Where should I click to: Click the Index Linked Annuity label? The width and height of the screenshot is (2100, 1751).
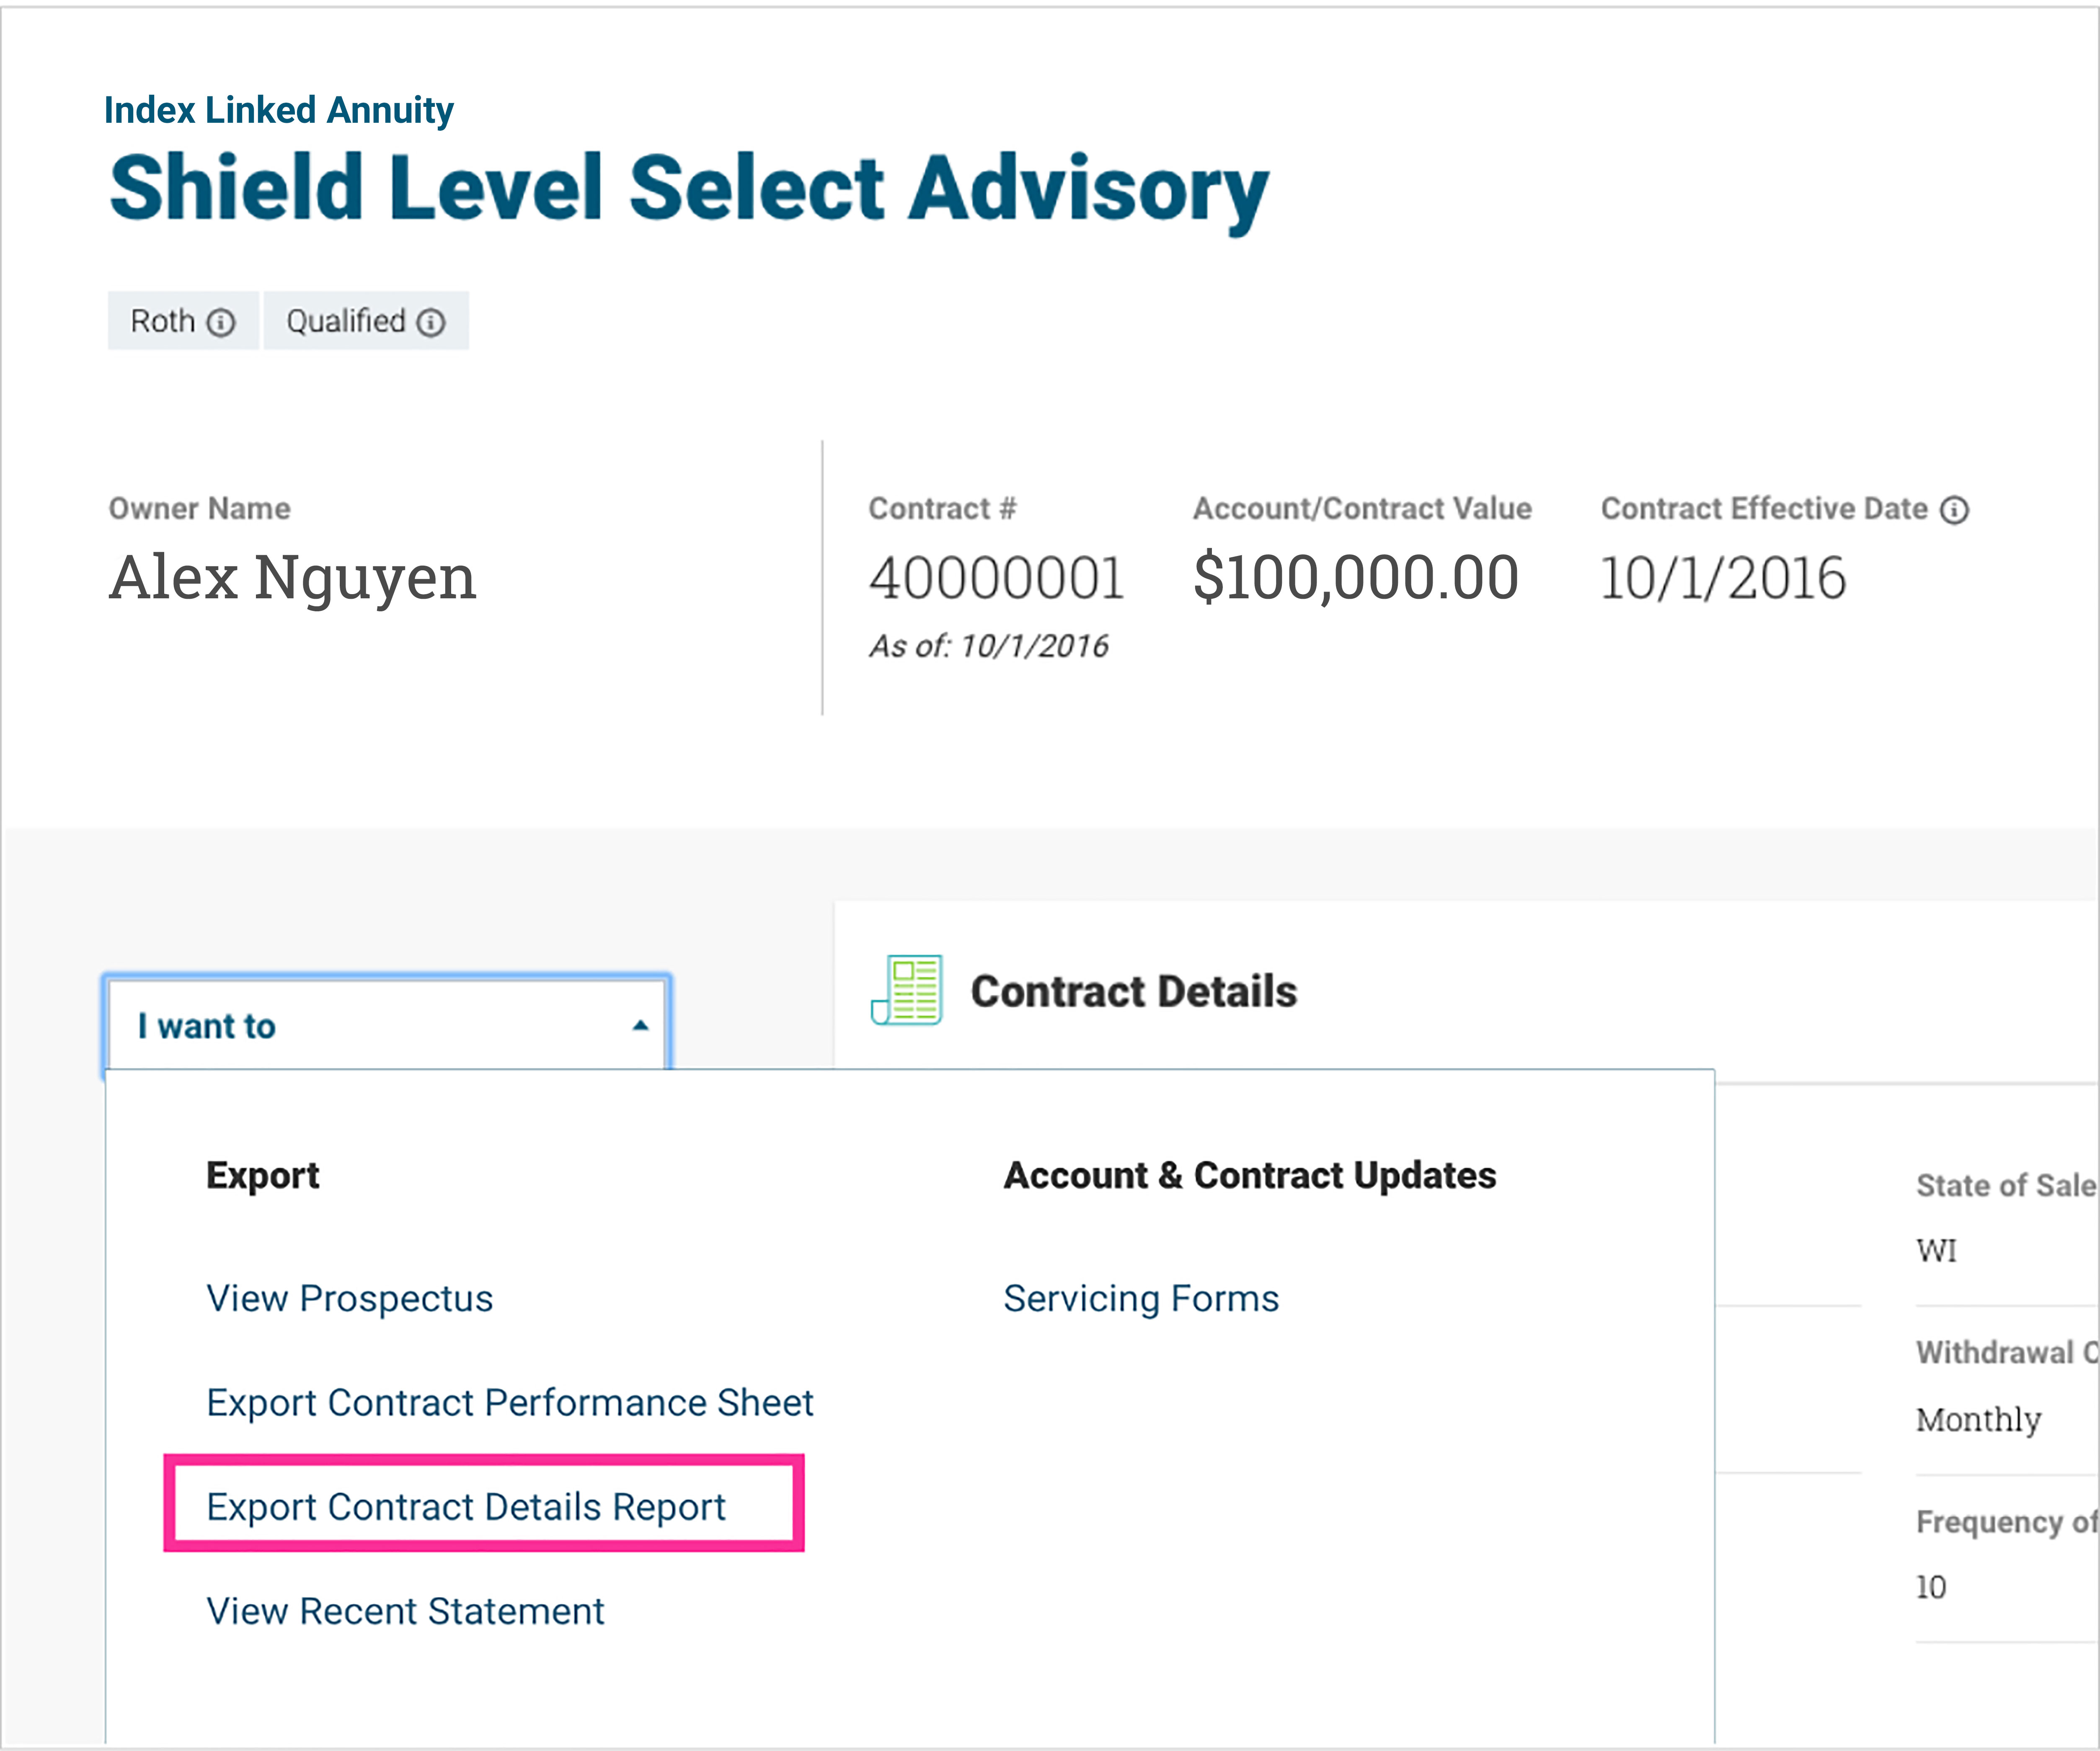(x=278, y=110)
